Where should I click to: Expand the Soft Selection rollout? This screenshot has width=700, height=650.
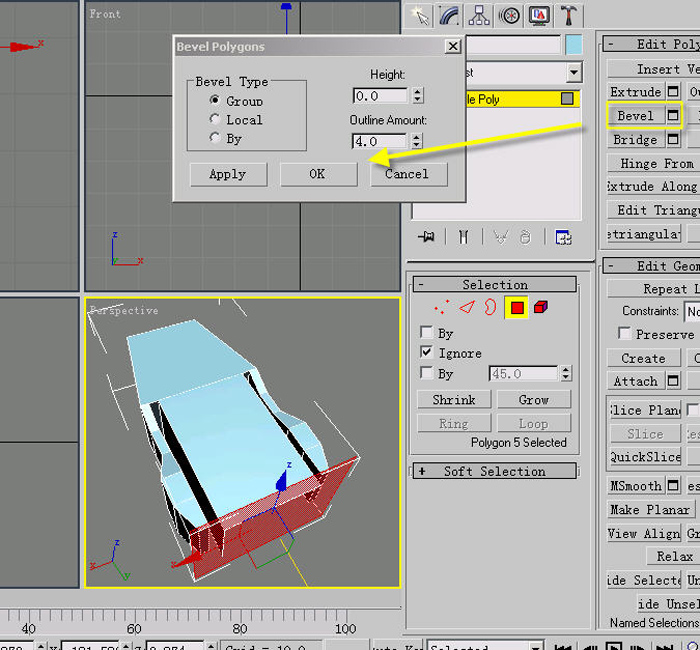click(x=495, y=471)
